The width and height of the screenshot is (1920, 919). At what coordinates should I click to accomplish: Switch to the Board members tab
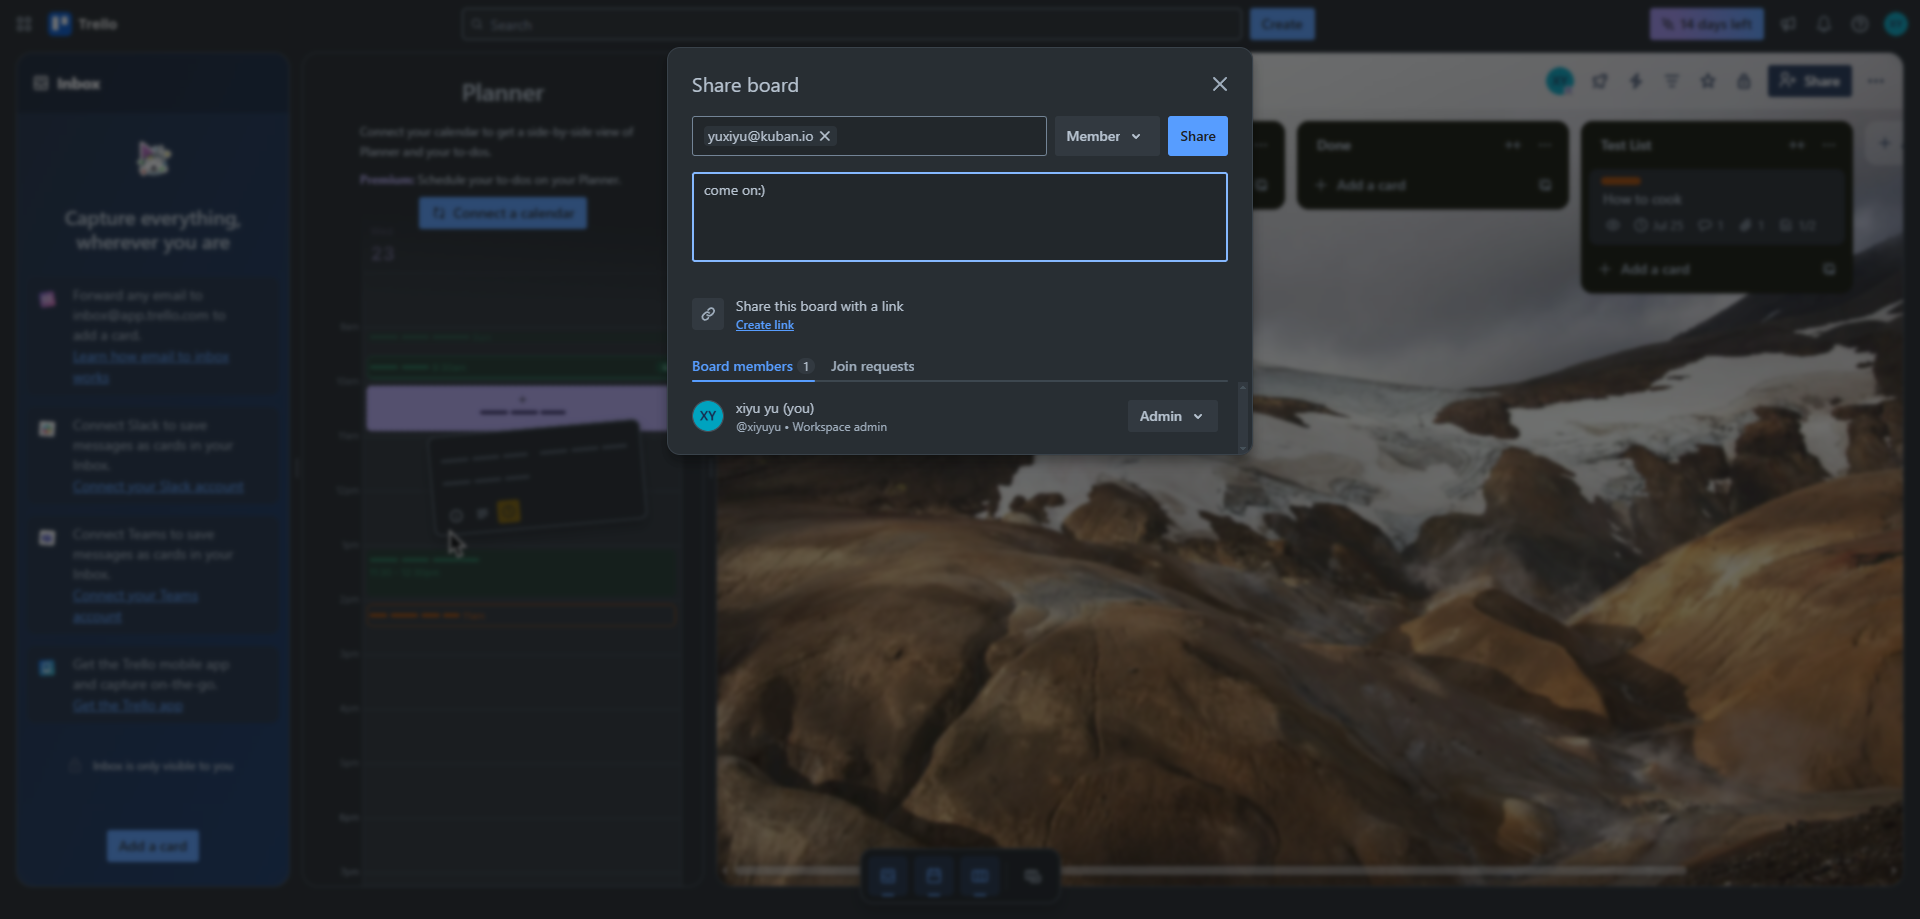(753, 366)
